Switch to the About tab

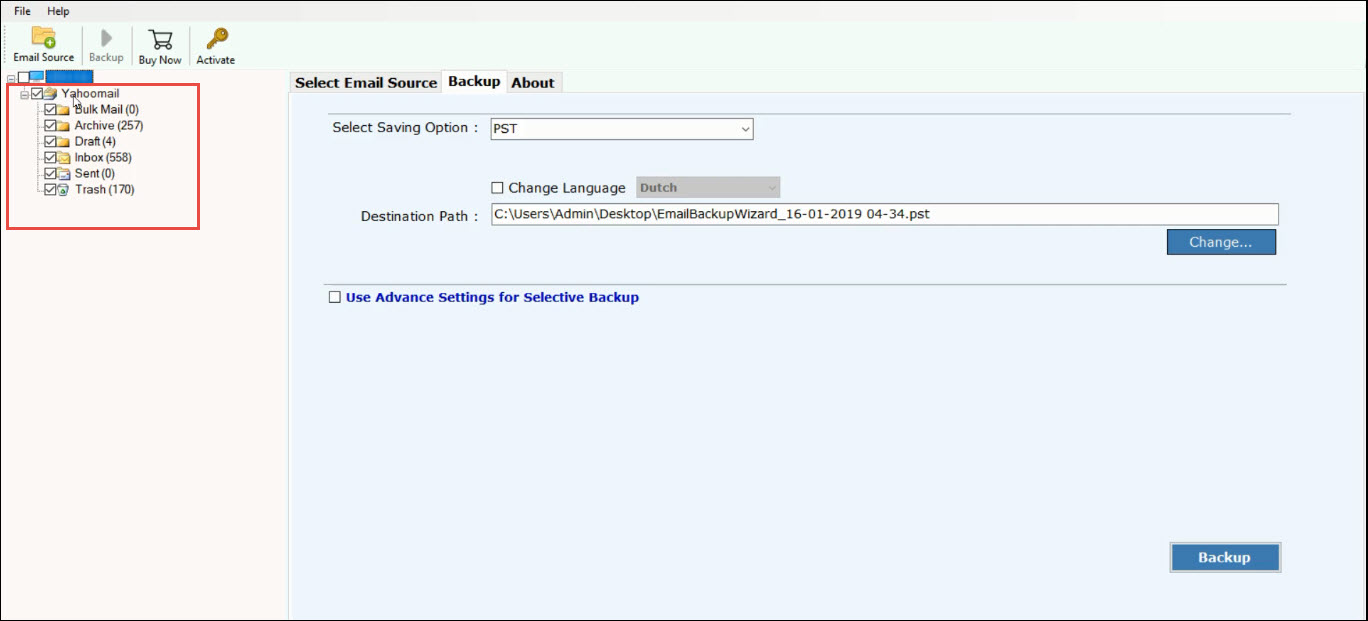[533, 83]
